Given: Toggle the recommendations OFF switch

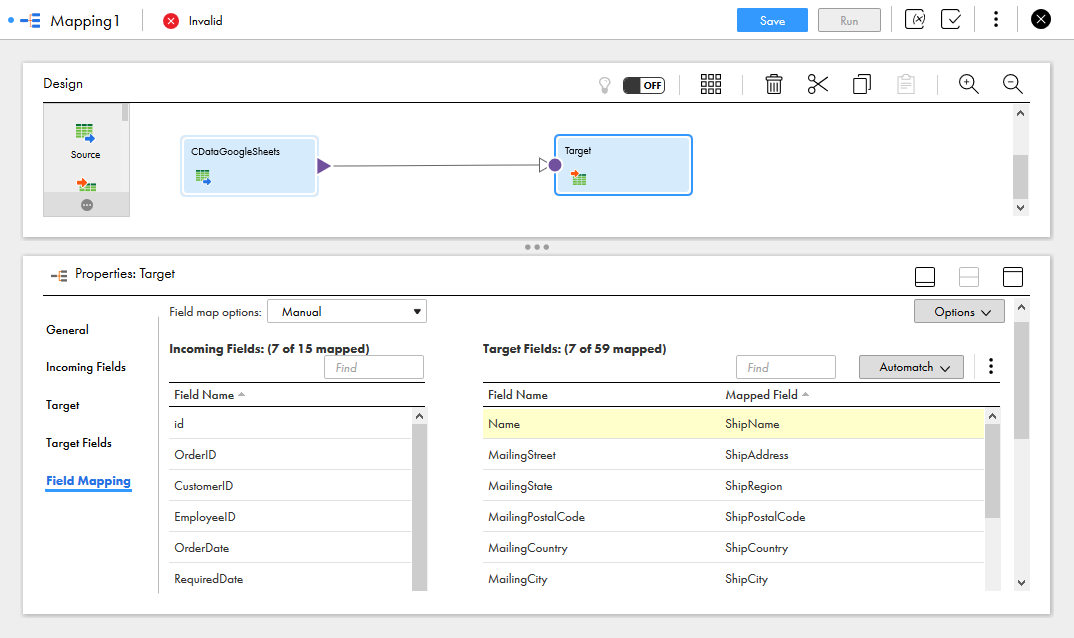Looking at the screenshot, I should (644, 85).
